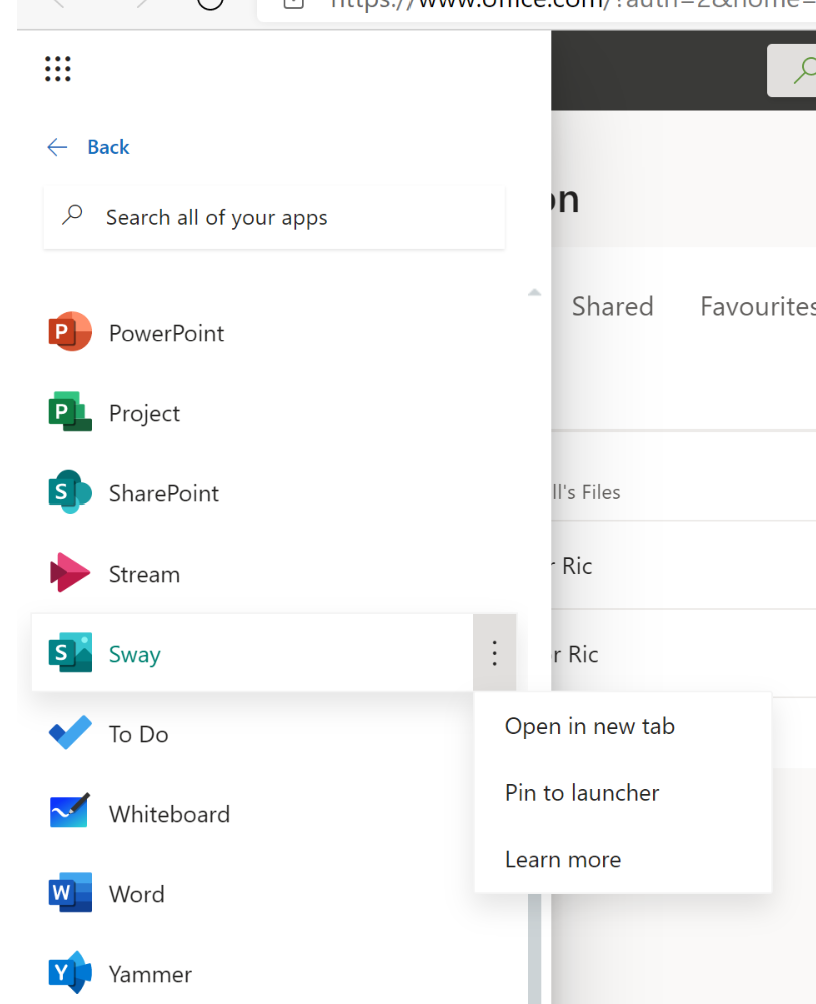
Task: Toggle the app launcher waffle grid
Action: click(58, 69)
